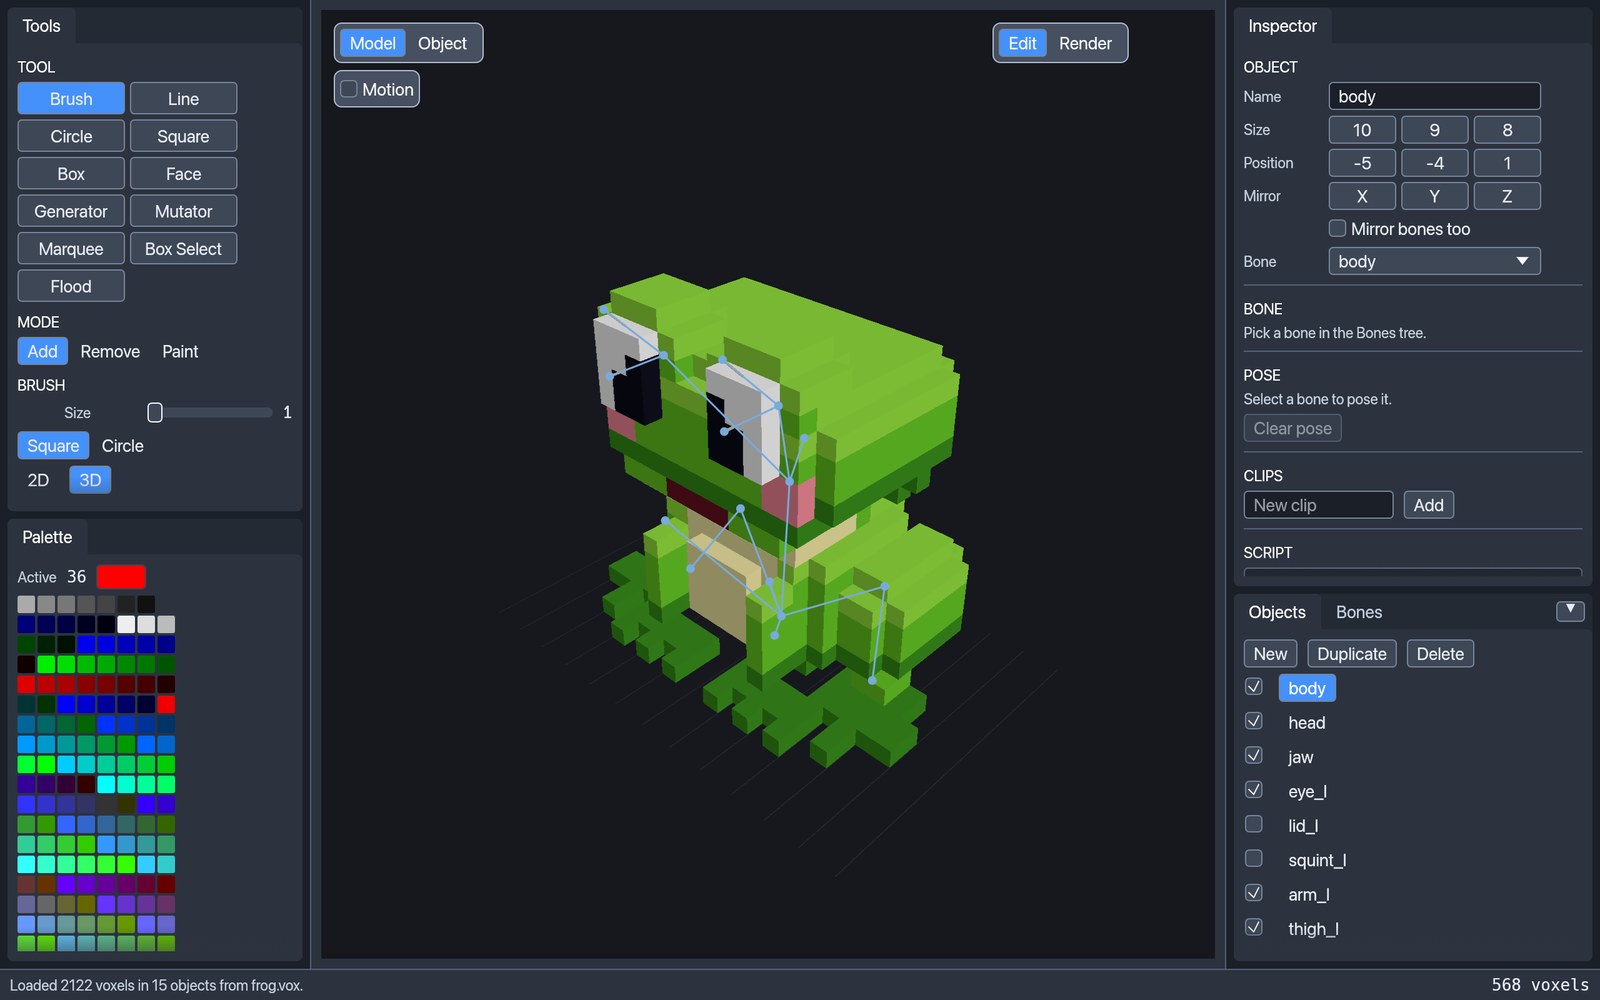Pick the Face tool
The image size is (1600, 1000).
(183, 174)
